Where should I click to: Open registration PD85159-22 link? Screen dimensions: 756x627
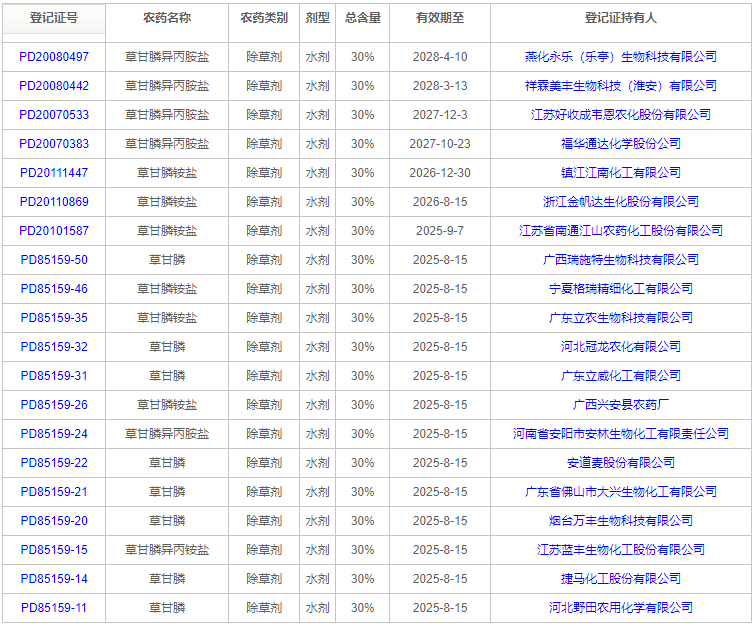coord(54,463)
